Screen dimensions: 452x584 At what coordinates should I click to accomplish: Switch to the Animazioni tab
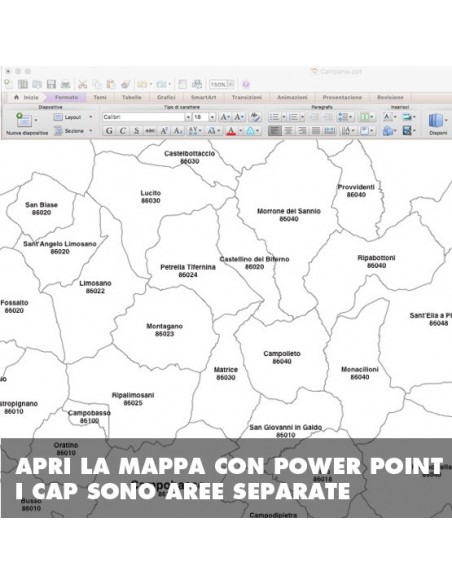pyautogui.click(x=292, y=98)
